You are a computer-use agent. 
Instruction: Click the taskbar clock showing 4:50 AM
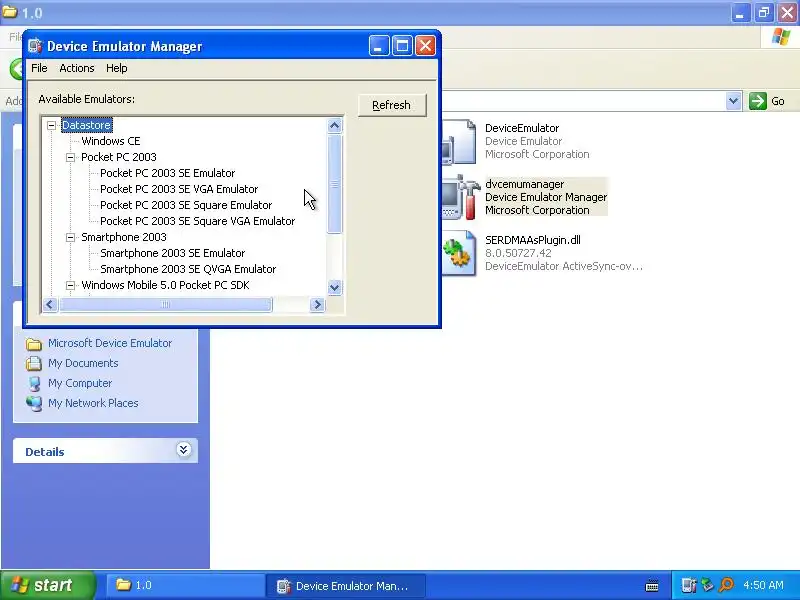point(763,586)
